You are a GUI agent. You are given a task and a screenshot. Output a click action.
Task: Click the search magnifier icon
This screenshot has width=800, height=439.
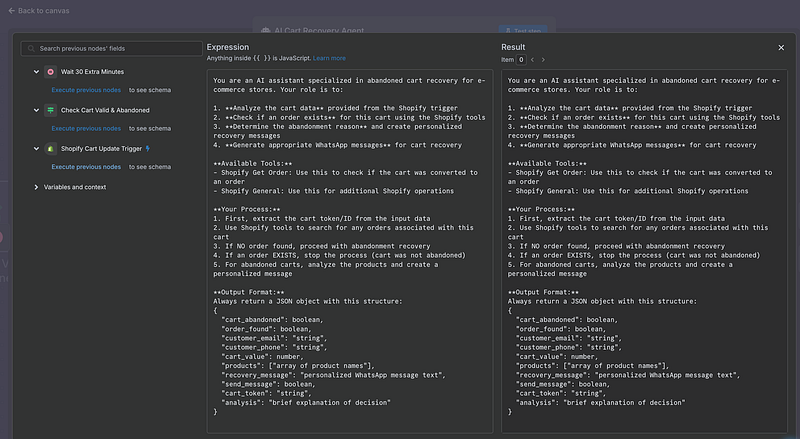point(31,48)
